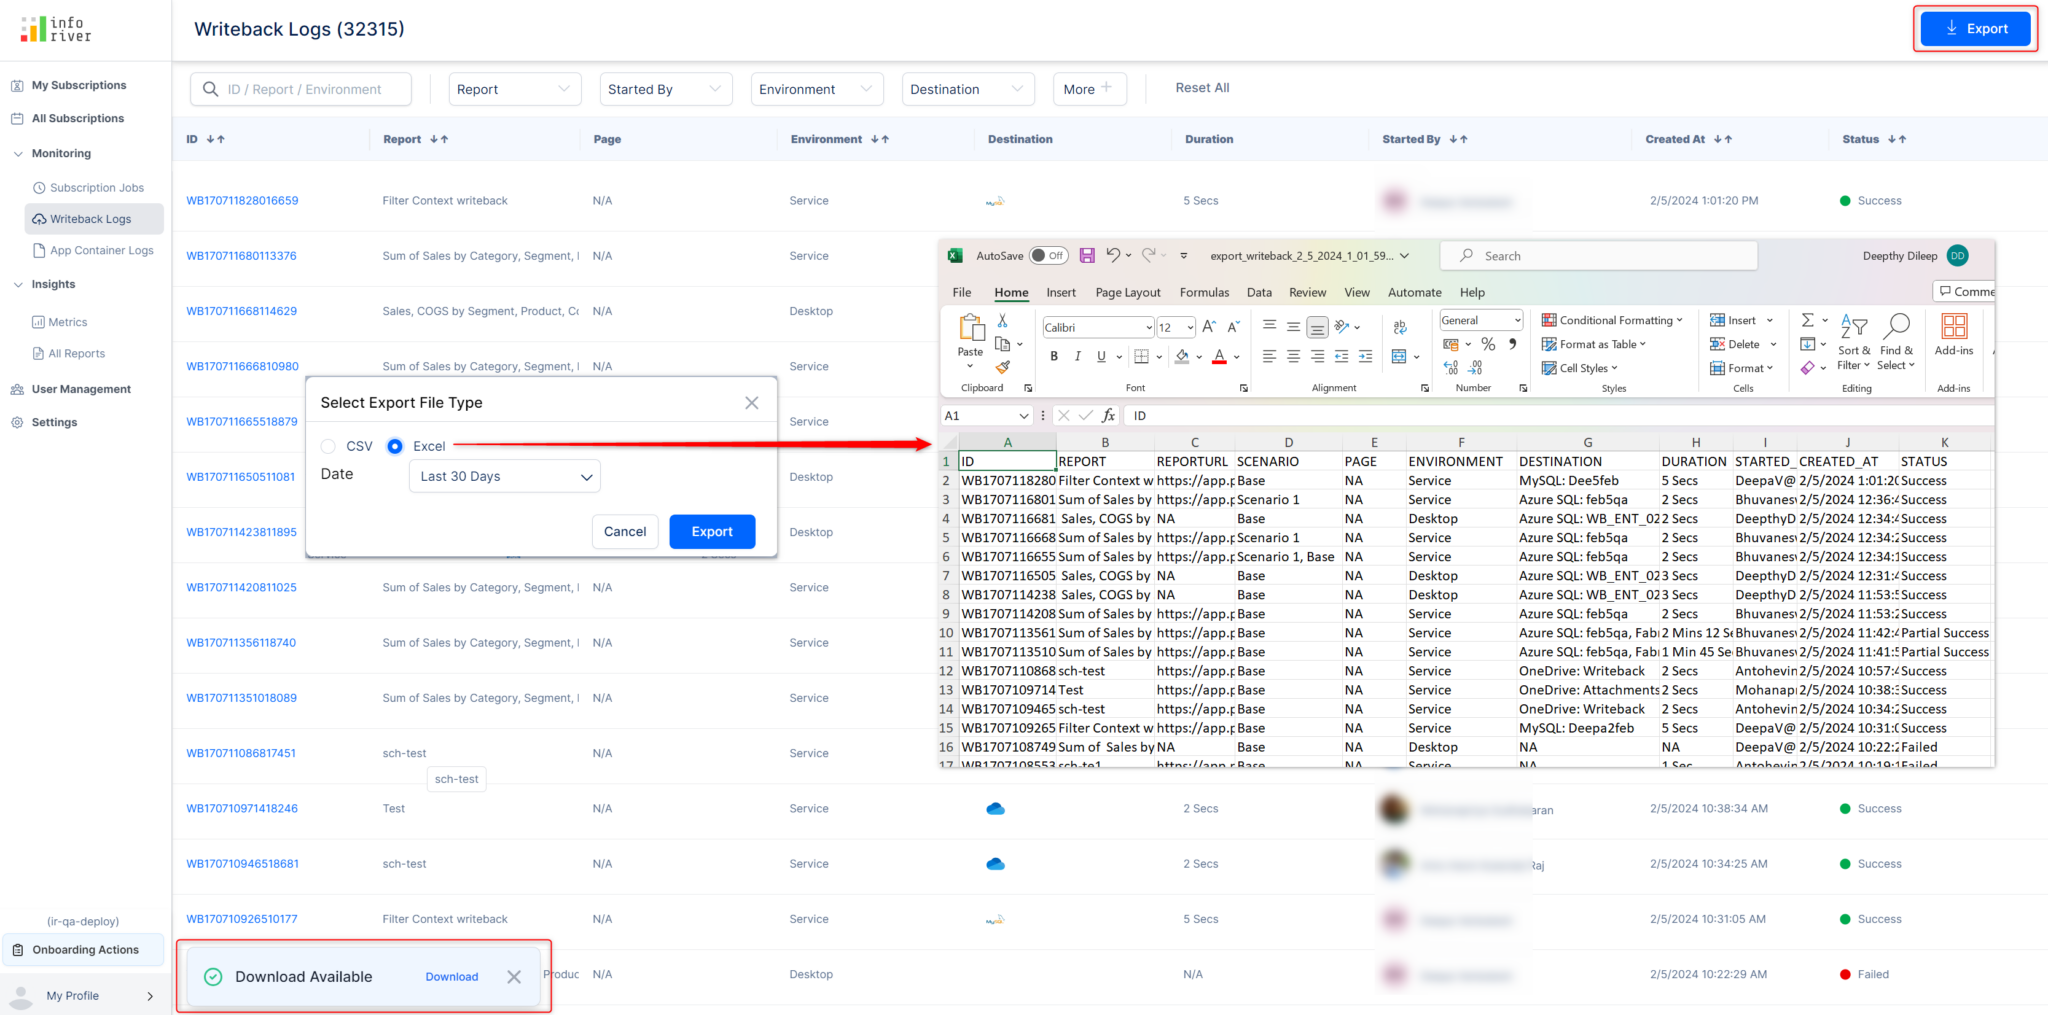Open the Metrics page under Insights
2048x1015 pixels.
pos(67,322)
